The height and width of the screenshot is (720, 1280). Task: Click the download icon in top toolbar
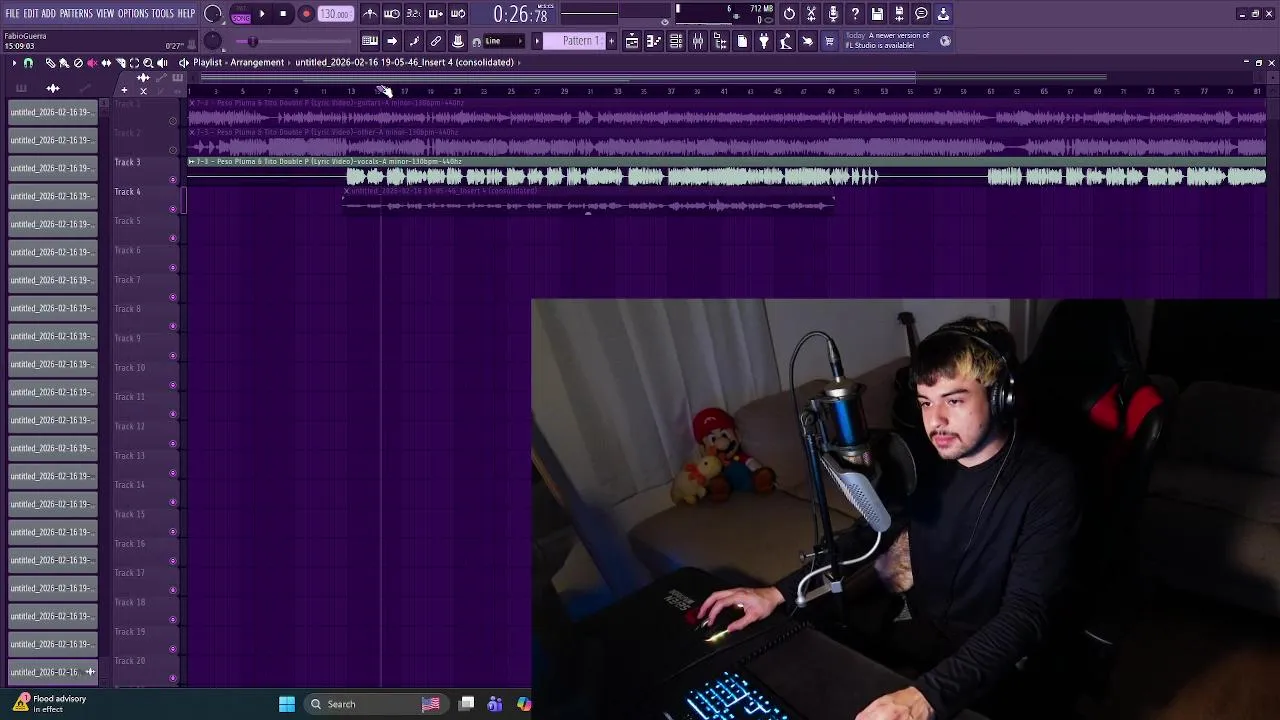coord(943,14)
